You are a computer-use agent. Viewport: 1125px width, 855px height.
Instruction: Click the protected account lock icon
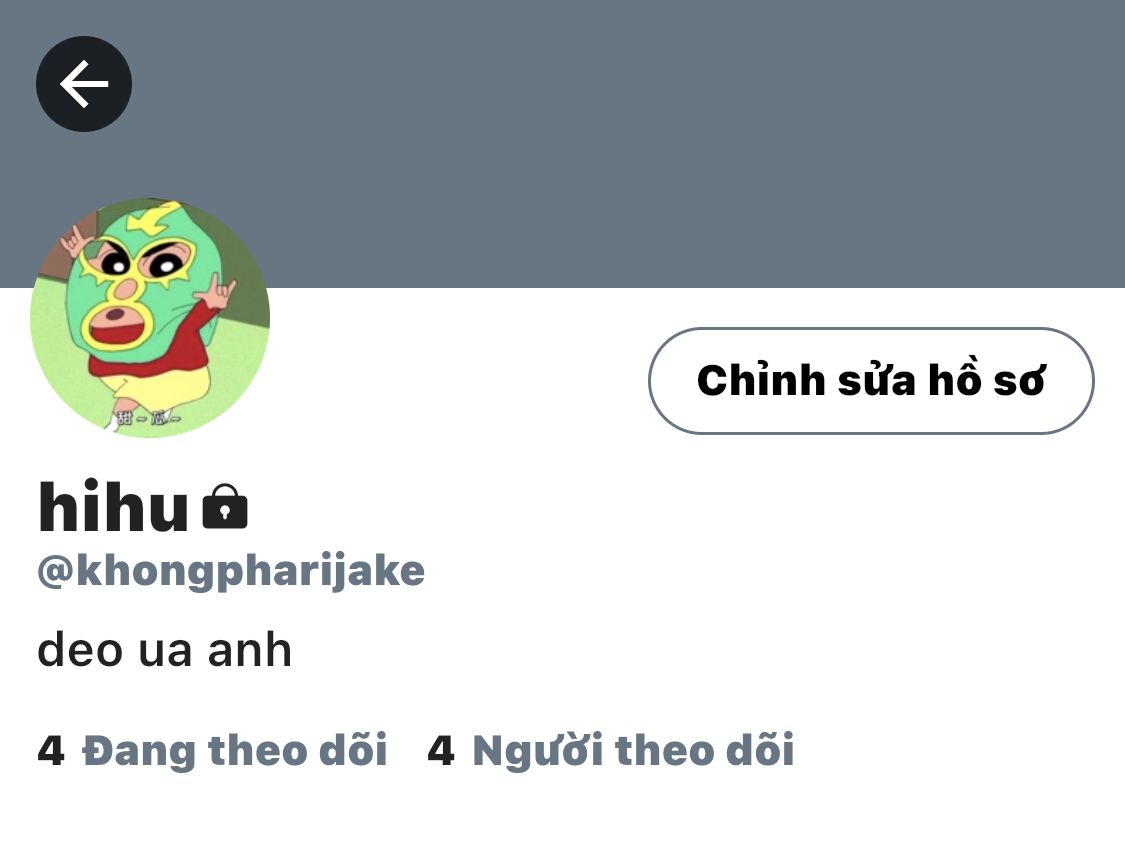coord(225,506)
